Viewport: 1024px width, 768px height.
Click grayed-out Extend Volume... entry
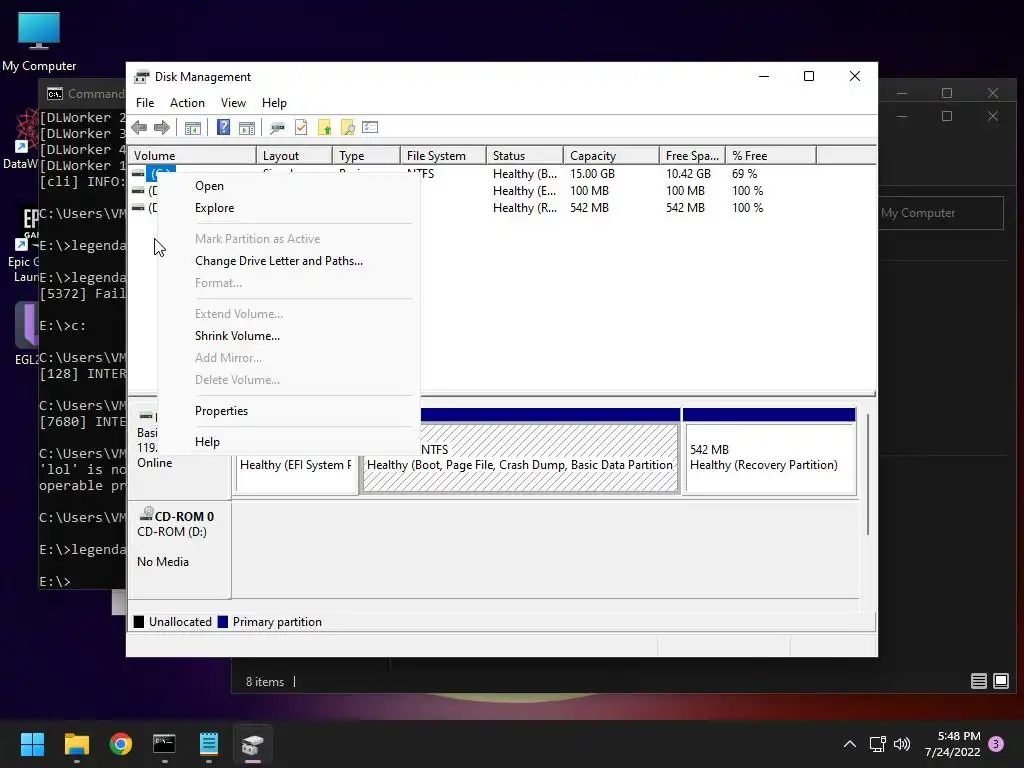tap(288, 314)
